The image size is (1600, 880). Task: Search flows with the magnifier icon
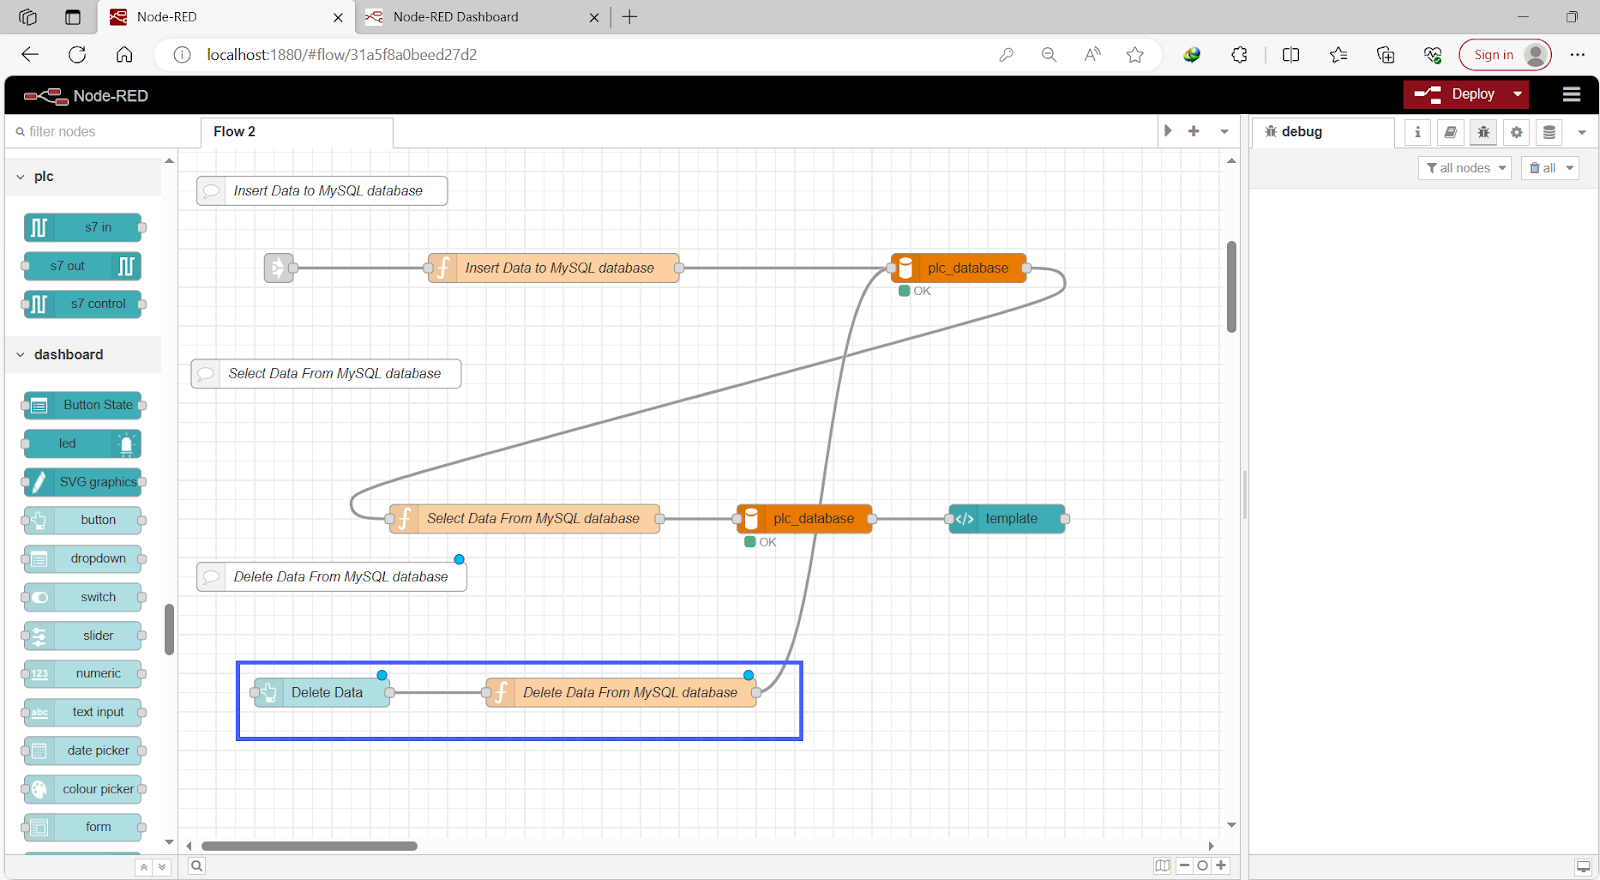(197, 866)
